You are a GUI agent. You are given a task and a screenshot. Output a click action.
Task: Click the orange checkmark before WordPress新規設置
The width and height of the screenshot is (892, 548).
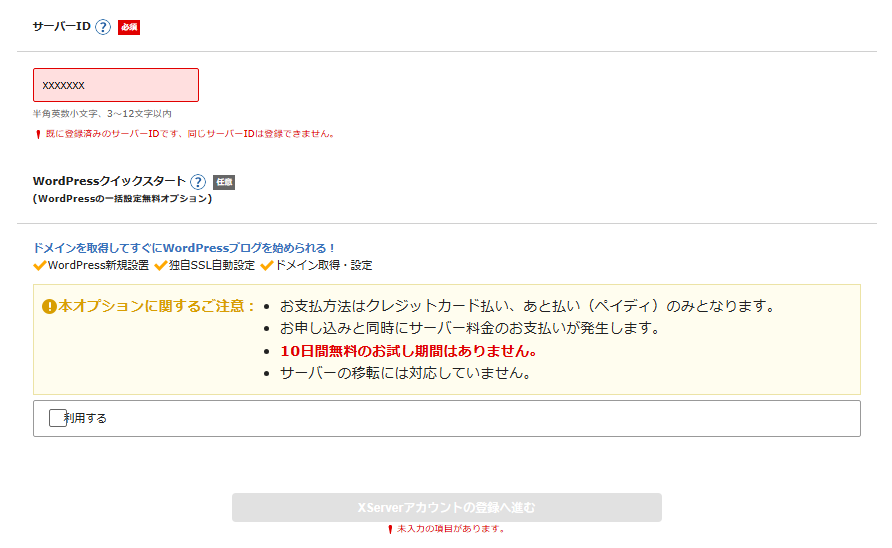point(40,266)
